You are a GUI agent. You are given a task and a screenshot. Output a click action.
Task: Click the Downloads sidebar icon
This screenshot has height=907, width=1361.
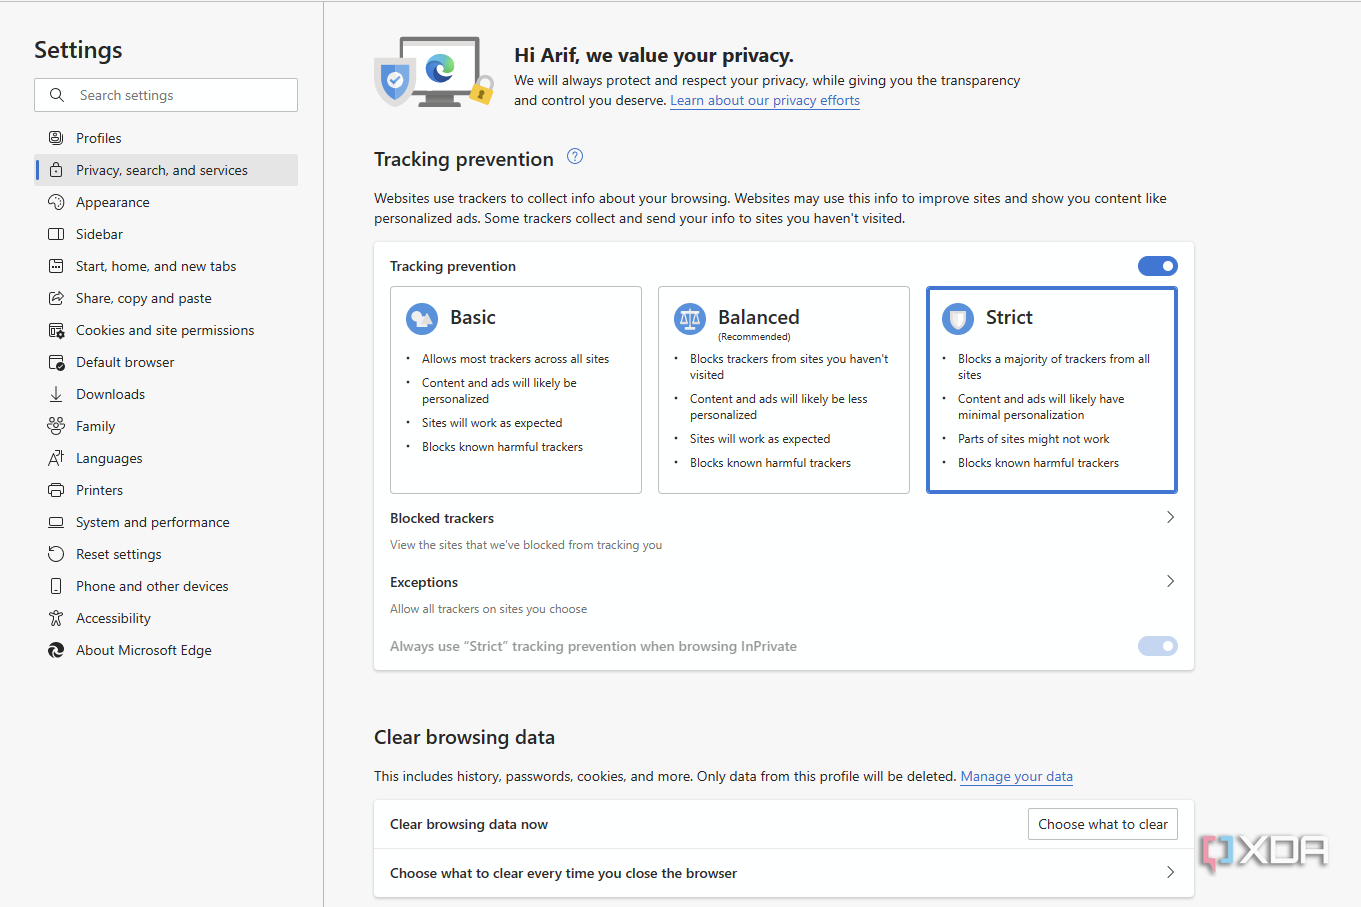coord(56,393)
